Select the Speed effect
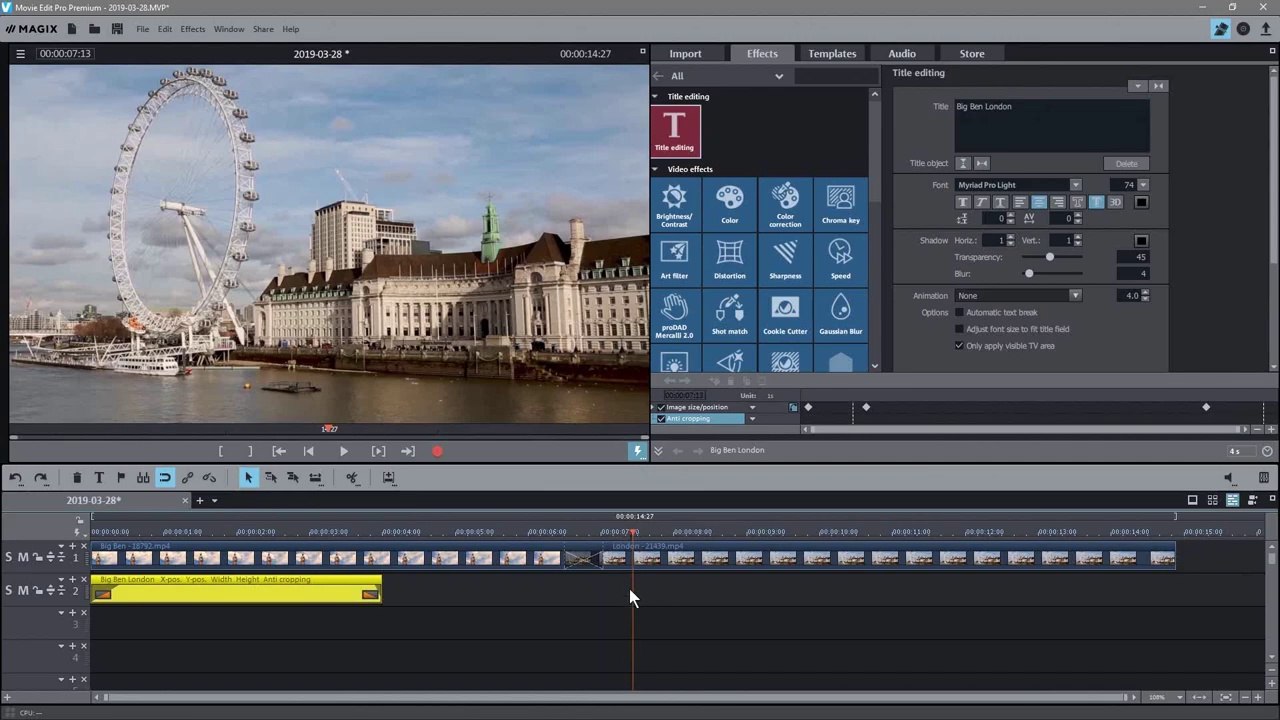Image resolution: width=1280 pixels, height=720 pixels. pos(841,260)
